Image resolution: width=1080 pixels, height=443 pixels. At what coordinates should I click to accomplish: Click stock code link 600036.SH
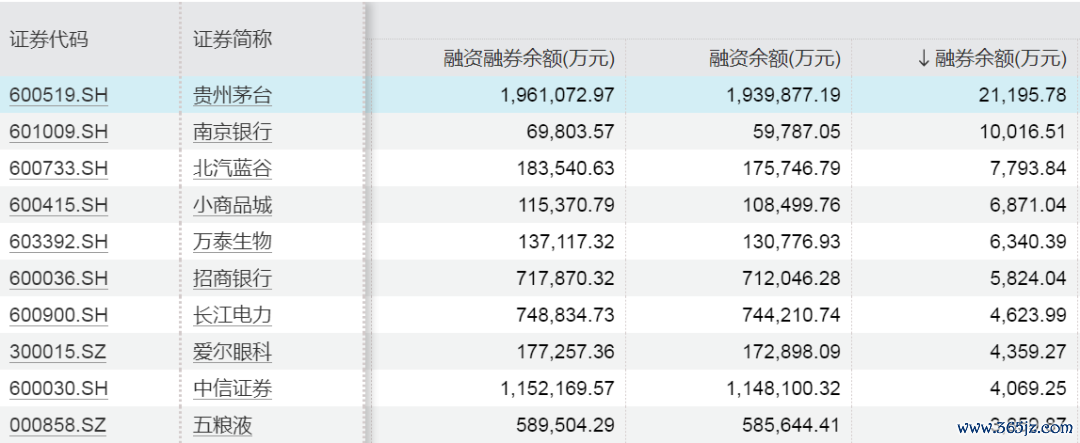click(58, 279)
